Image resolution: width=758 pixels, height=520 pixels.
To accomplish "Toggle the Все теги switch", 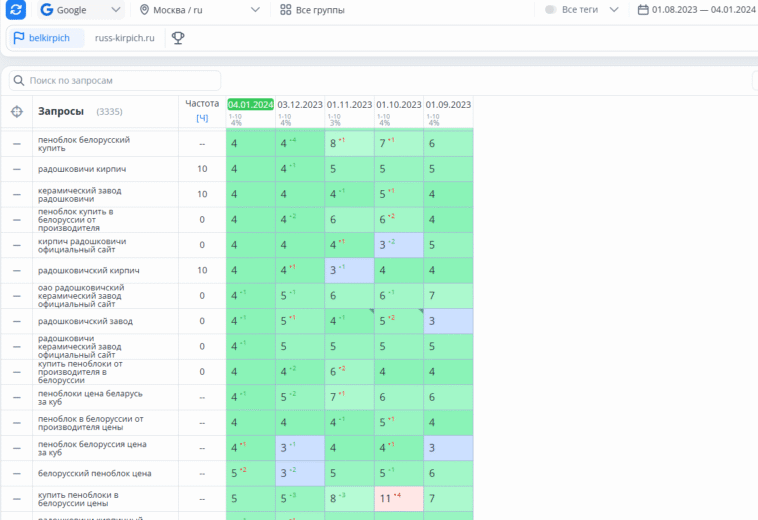I will (551, 10).
